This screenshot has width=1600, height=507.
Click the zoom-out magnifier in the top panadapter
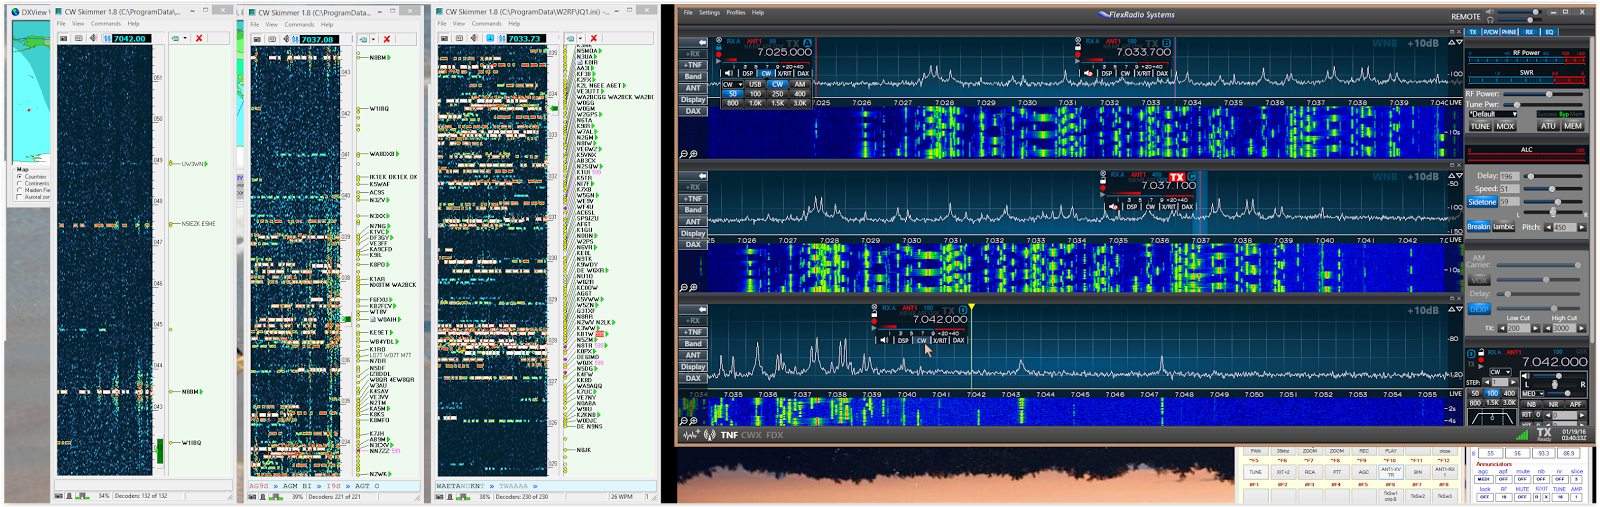point(684,154)
